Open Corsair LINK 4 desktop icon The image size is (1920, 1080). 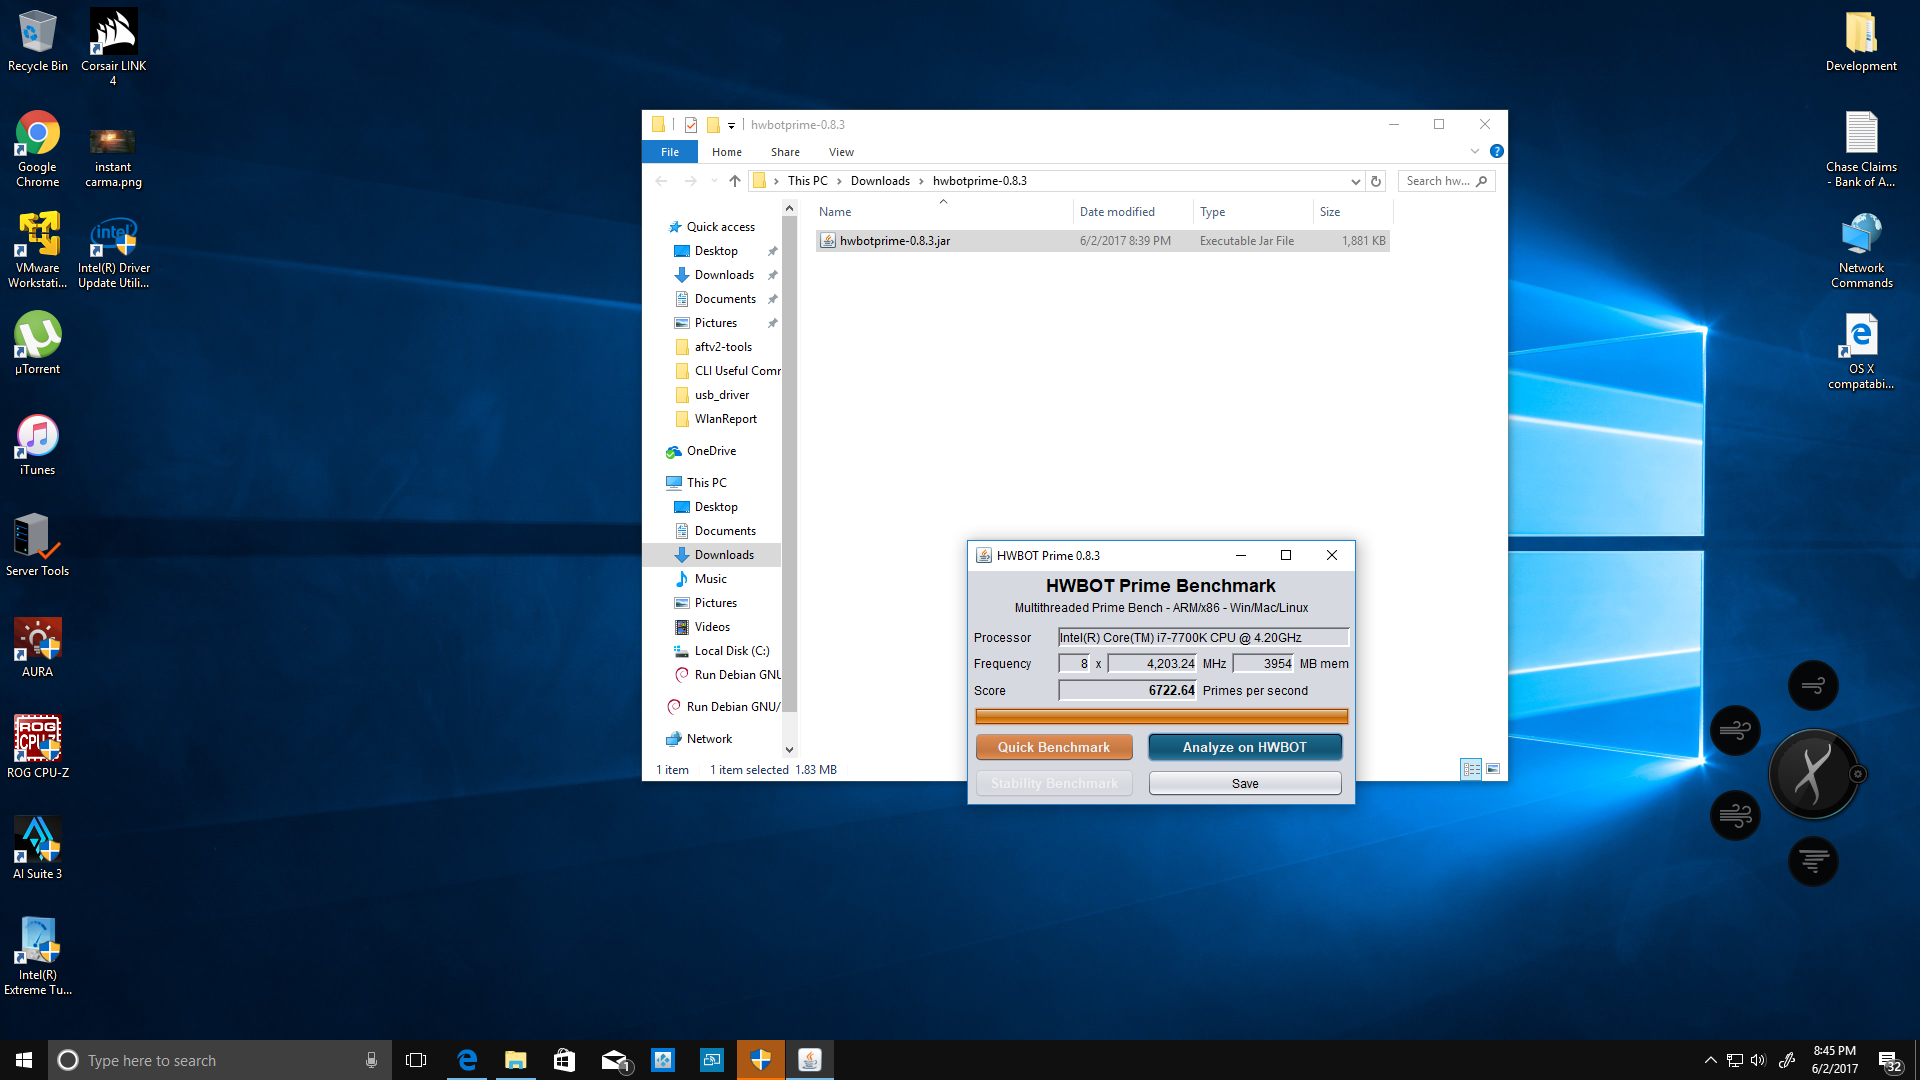click(113, 46)
